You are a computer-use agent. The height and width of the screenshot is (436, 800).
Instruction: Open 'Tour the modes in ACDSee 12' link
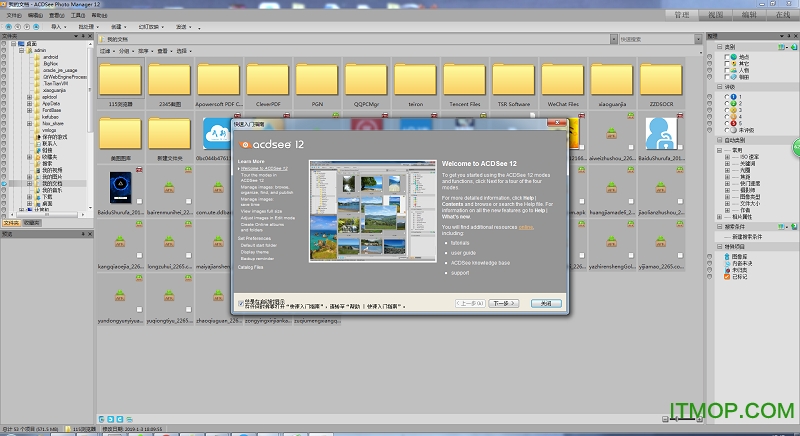click(259, 177)
